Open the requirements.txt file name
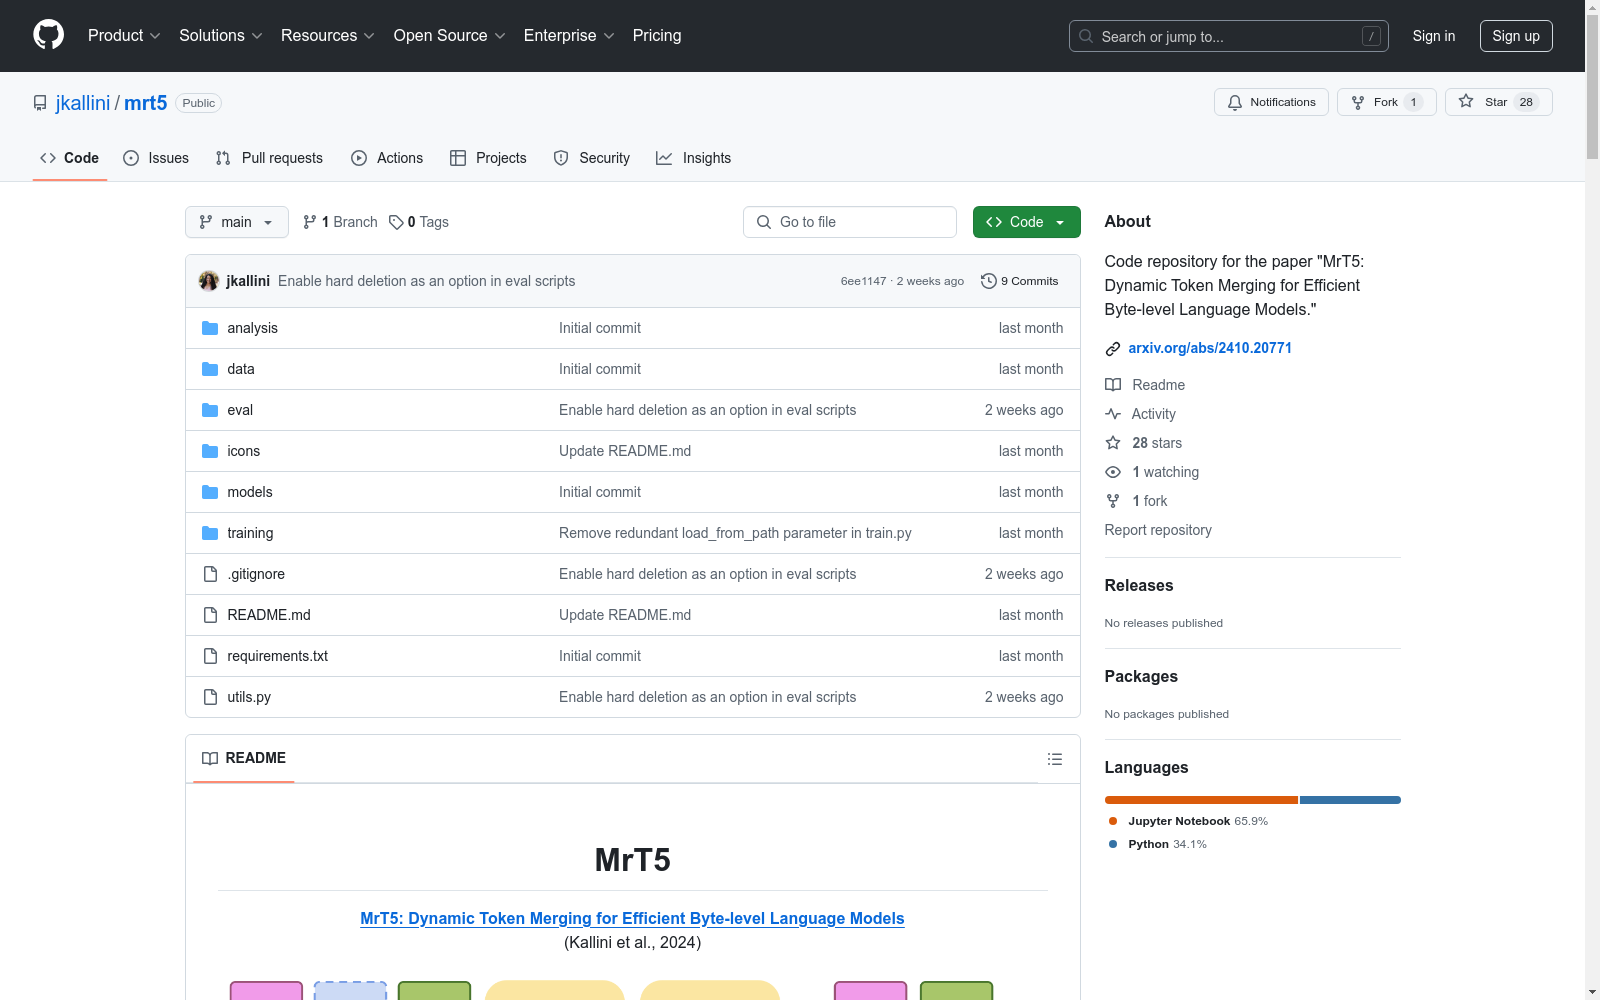Image resolution: width=1600 pixels, height=1000 pixels. click(277, 656)
